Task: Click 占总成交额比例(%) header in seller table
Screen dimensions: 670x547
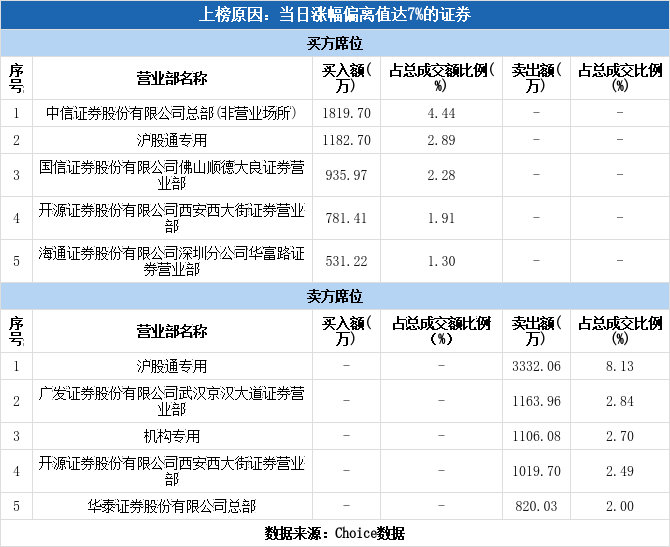Action: pos(441,331)
